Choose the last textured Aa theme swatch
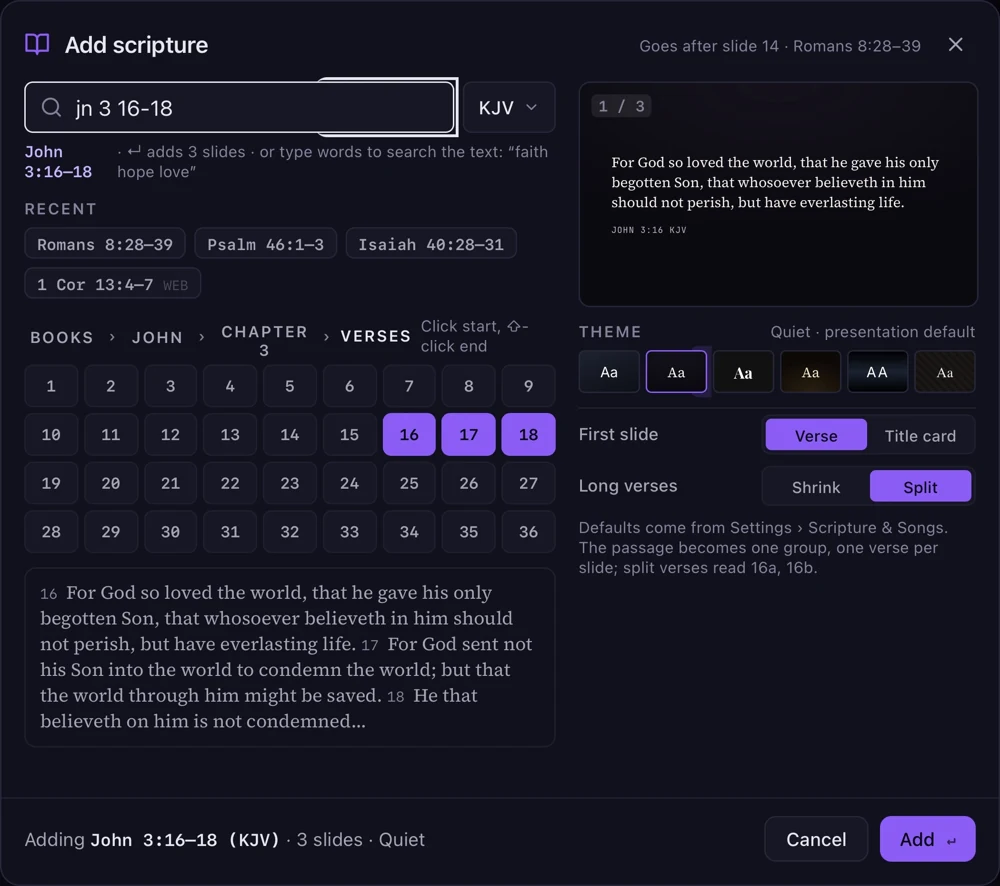The width and height of the screenshot is (1000, 886). coord(945,372)
